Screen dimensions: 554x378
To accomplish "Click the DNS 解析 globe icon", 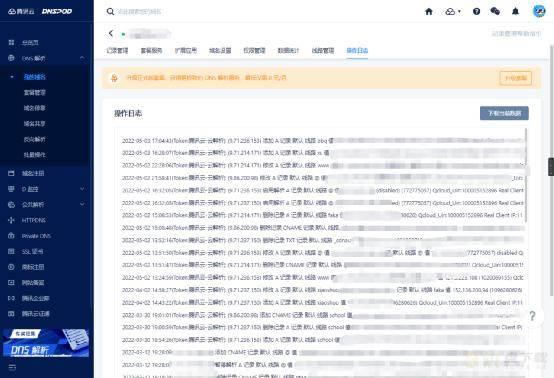I will 11,58.
